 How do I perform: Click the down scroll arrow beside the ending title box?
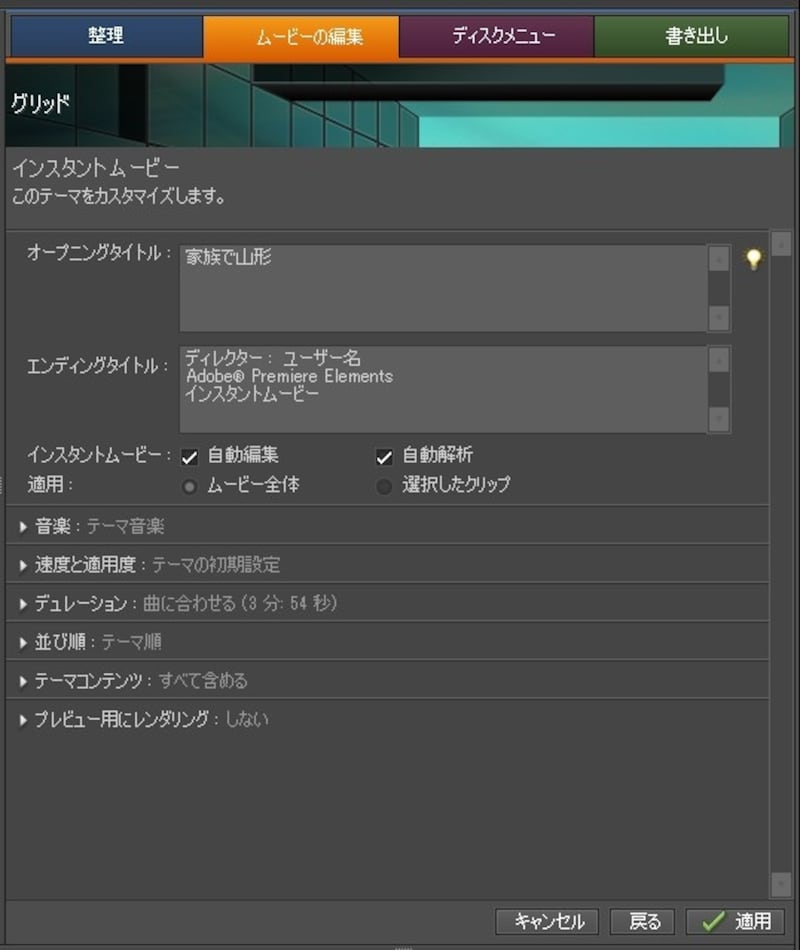(718, 420)
